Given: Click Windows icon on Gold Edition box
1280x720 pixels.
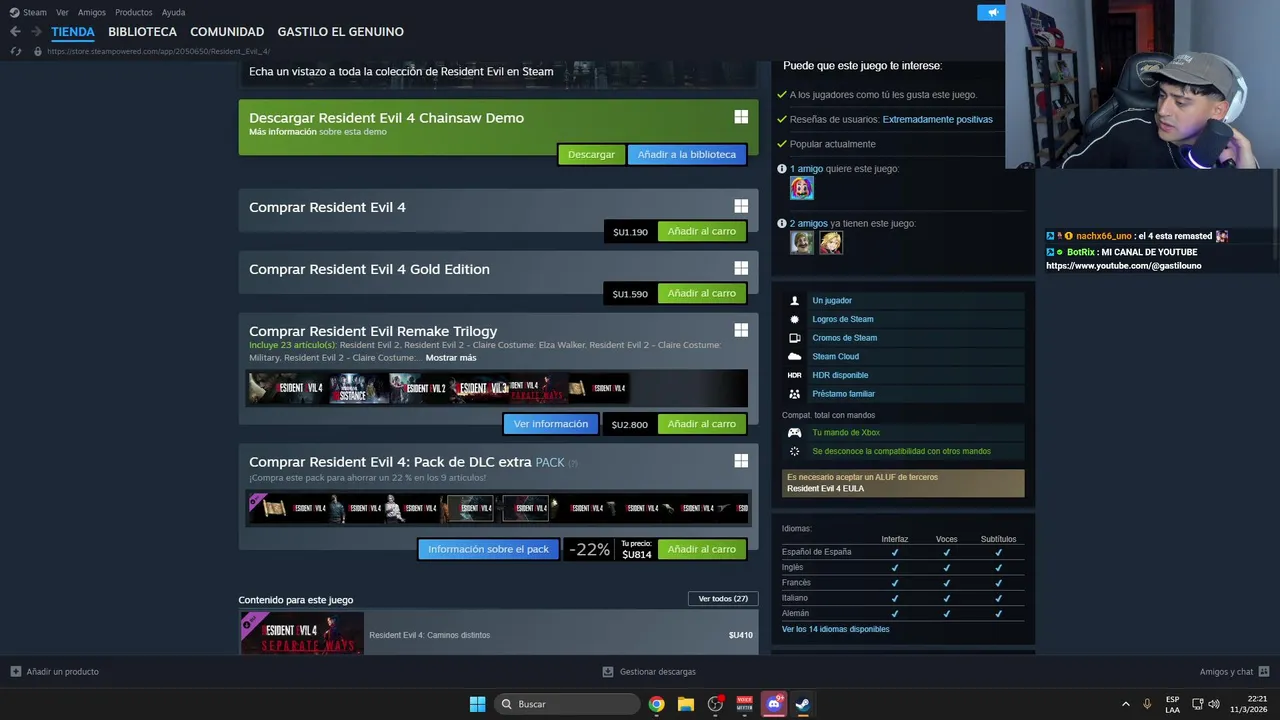Looking at the screenshot, I should [741, 268].
